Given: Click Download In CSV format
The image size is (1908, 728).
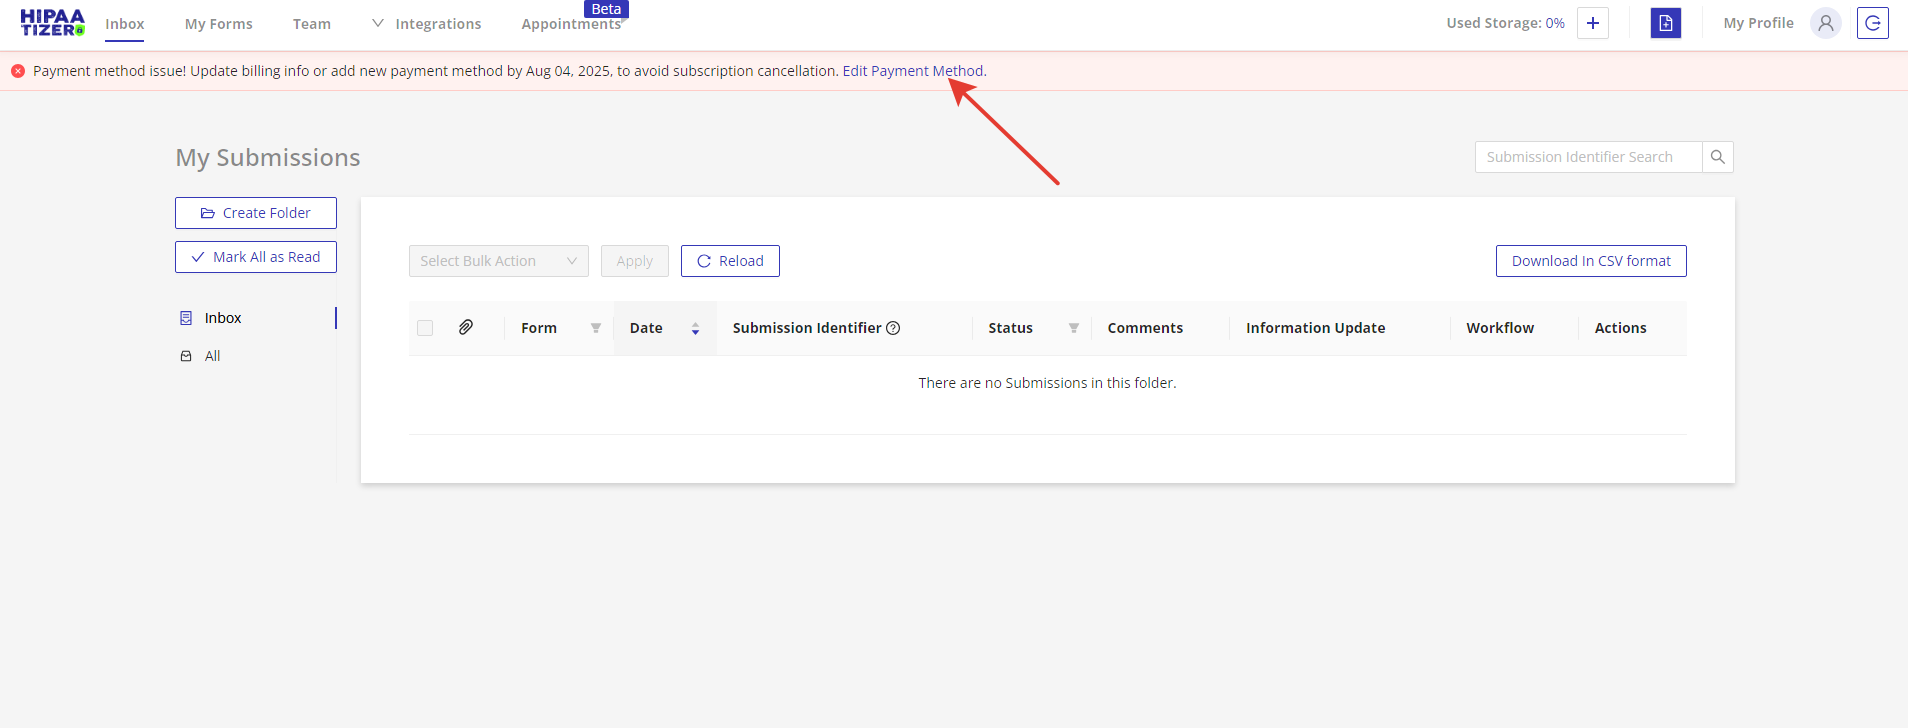Looking at the screenshot, I should coord(1591,261).
